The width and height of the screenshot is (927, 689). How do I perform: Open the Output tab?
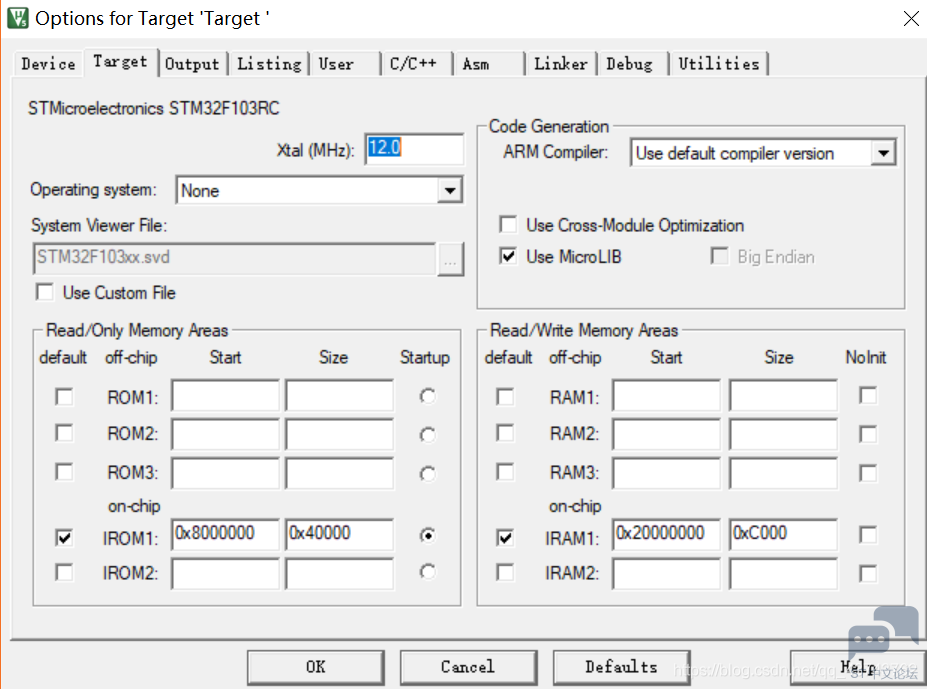192,64
